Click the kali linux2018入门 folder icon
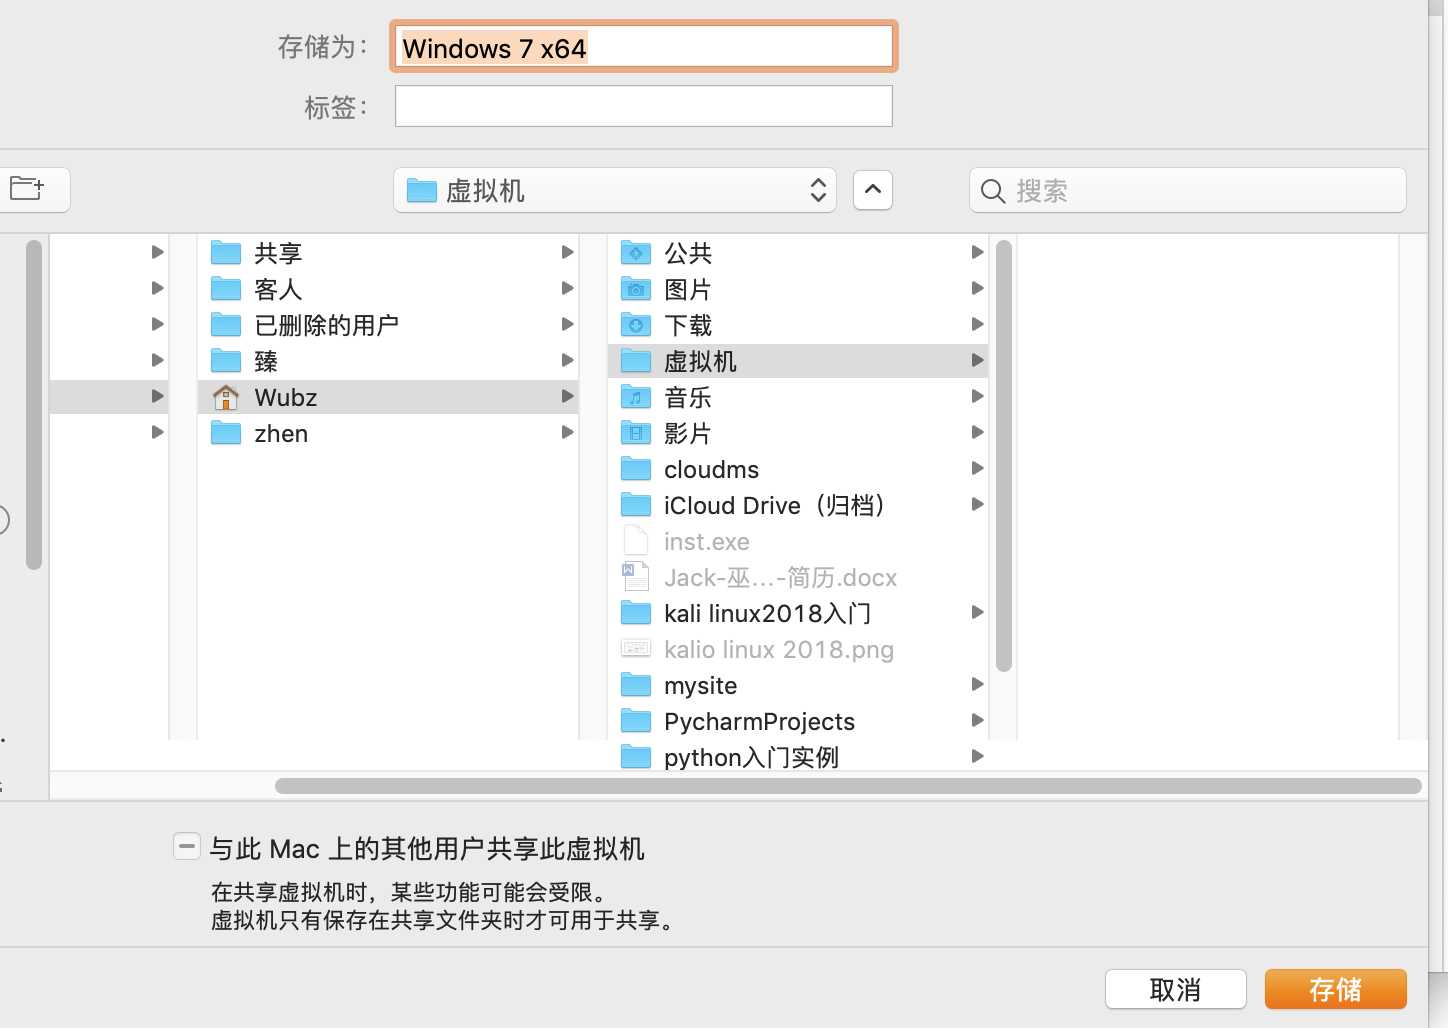The height and width of the screenshot is (1028, 1448). pyautogui.click(x=636, y=613)
